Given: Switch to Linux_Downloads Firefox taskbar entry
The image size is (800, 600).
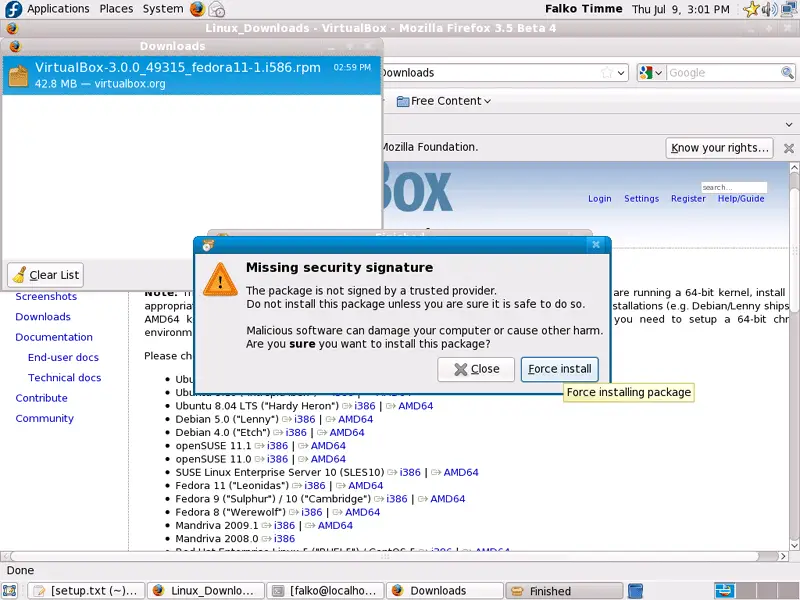Looking at the screenshot, I should click(x=206, y=591).
